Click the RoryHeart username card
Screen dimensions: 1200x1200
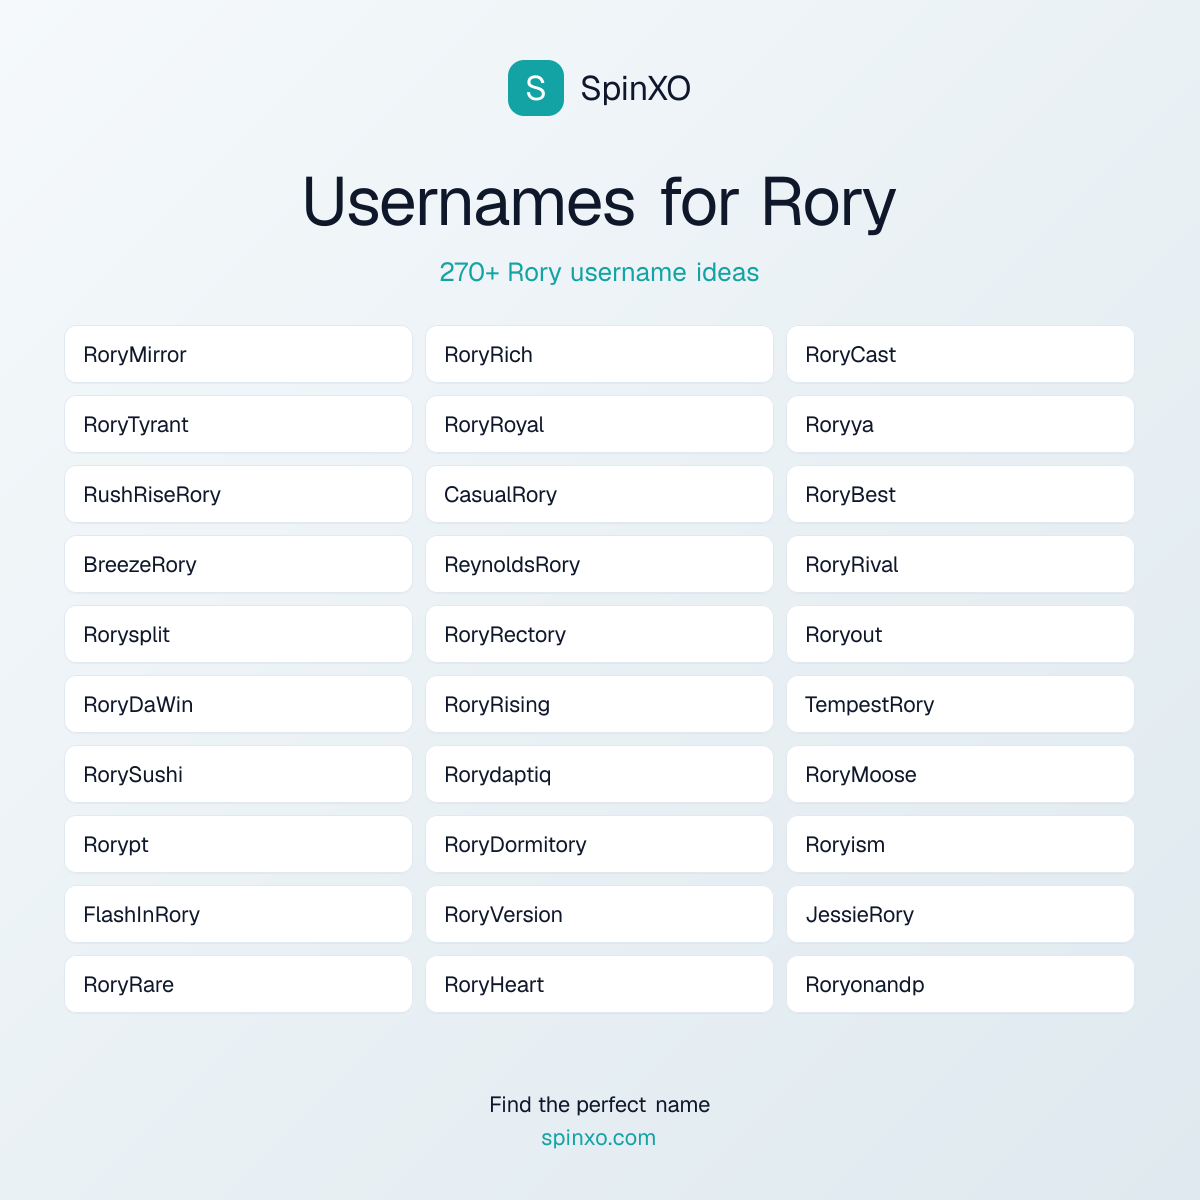click(x=599, y=984)
